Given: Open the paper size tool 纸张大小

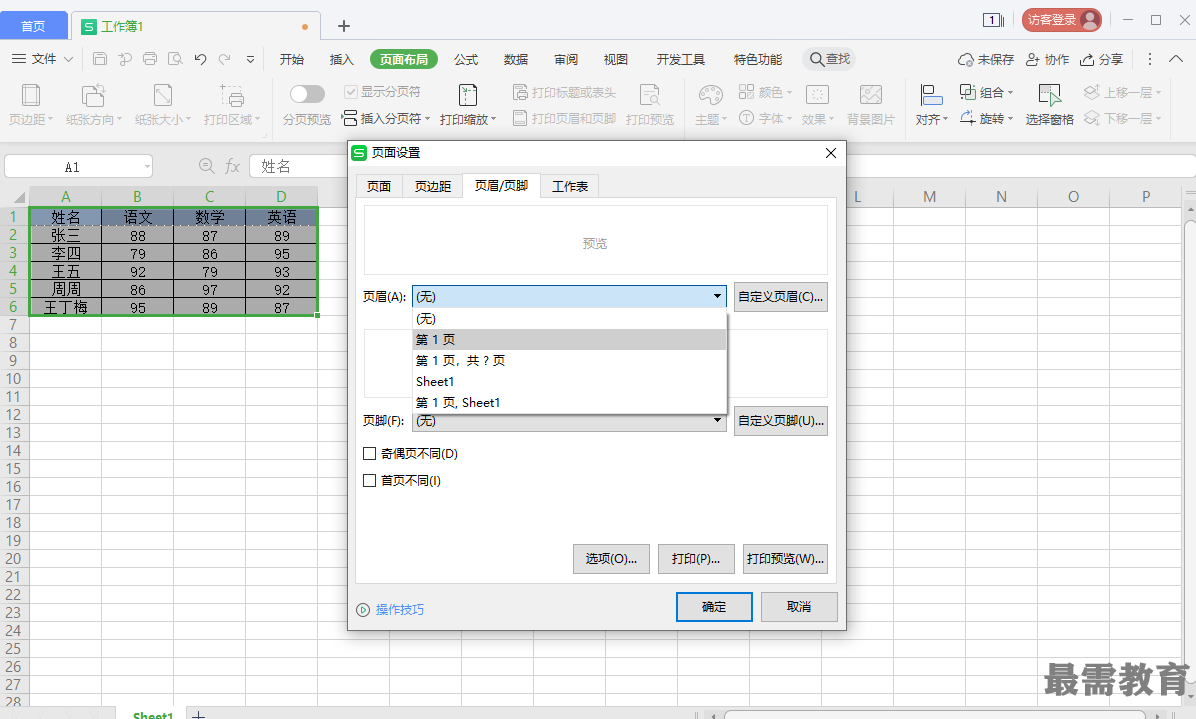Looking at the screenshot, I should 163,104.
